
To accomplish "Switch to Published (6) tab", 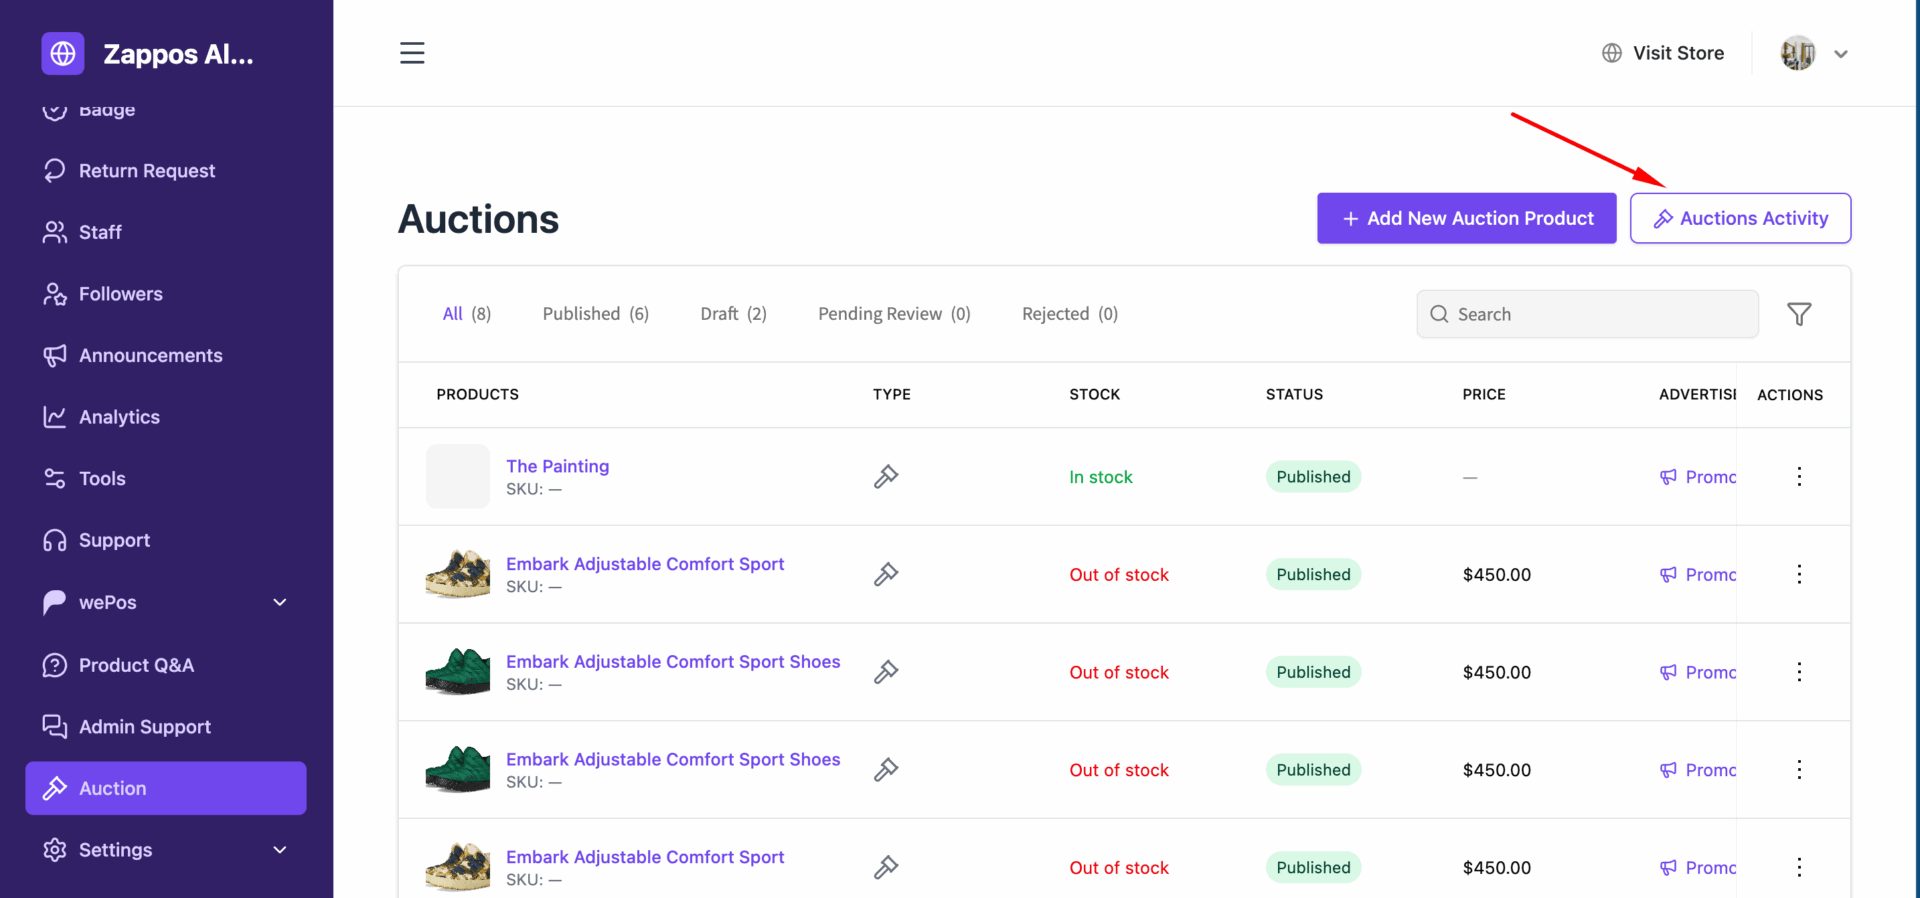I will tap(596, 314).
